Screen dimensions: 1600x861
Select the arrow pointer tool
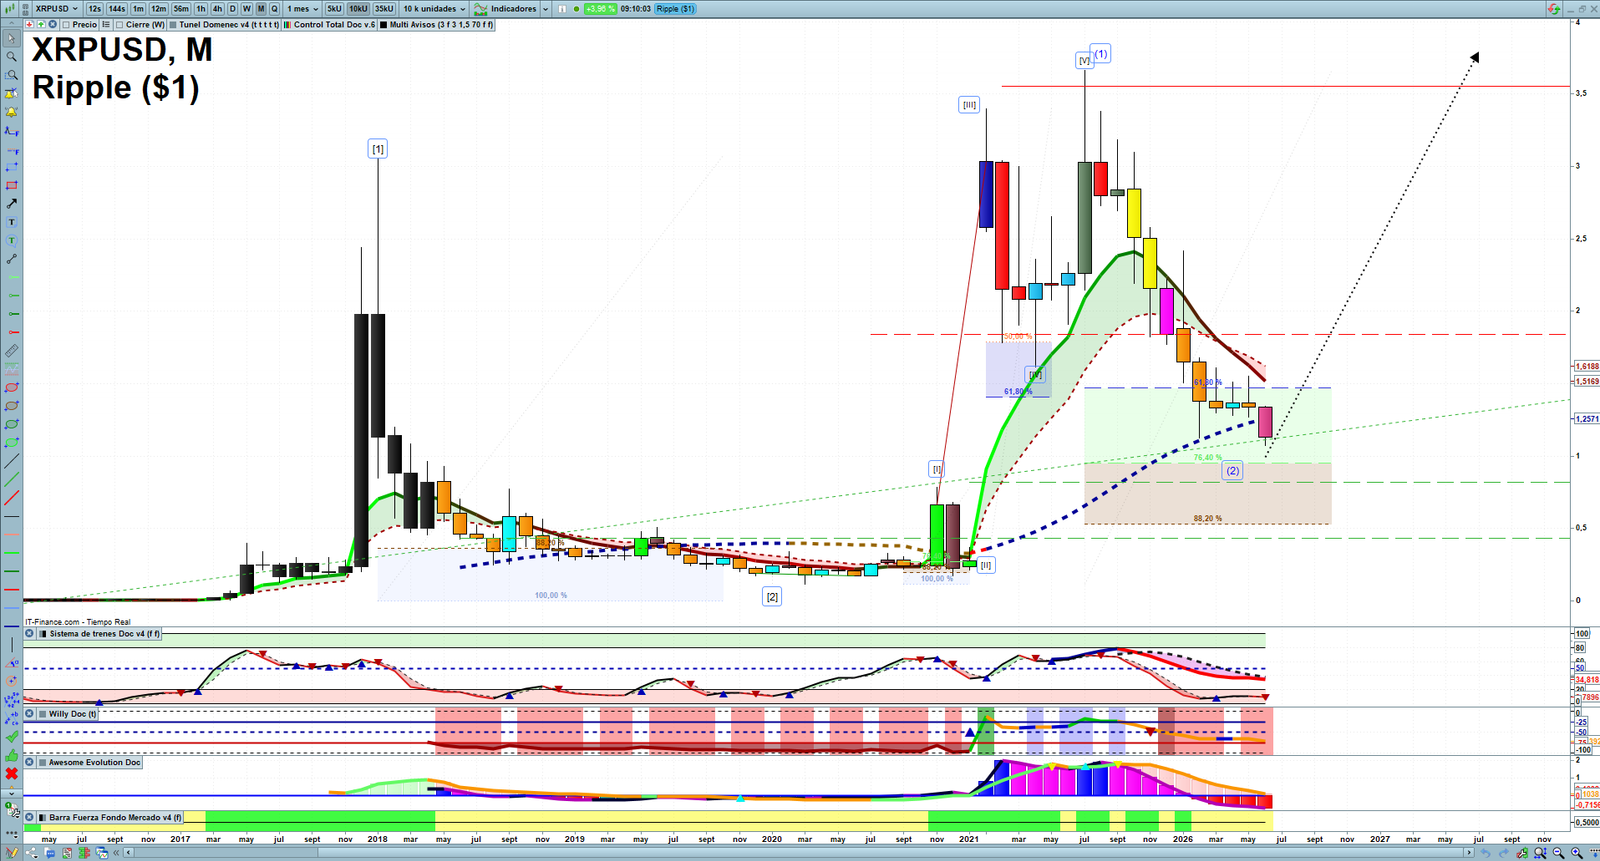click(11, 38)
